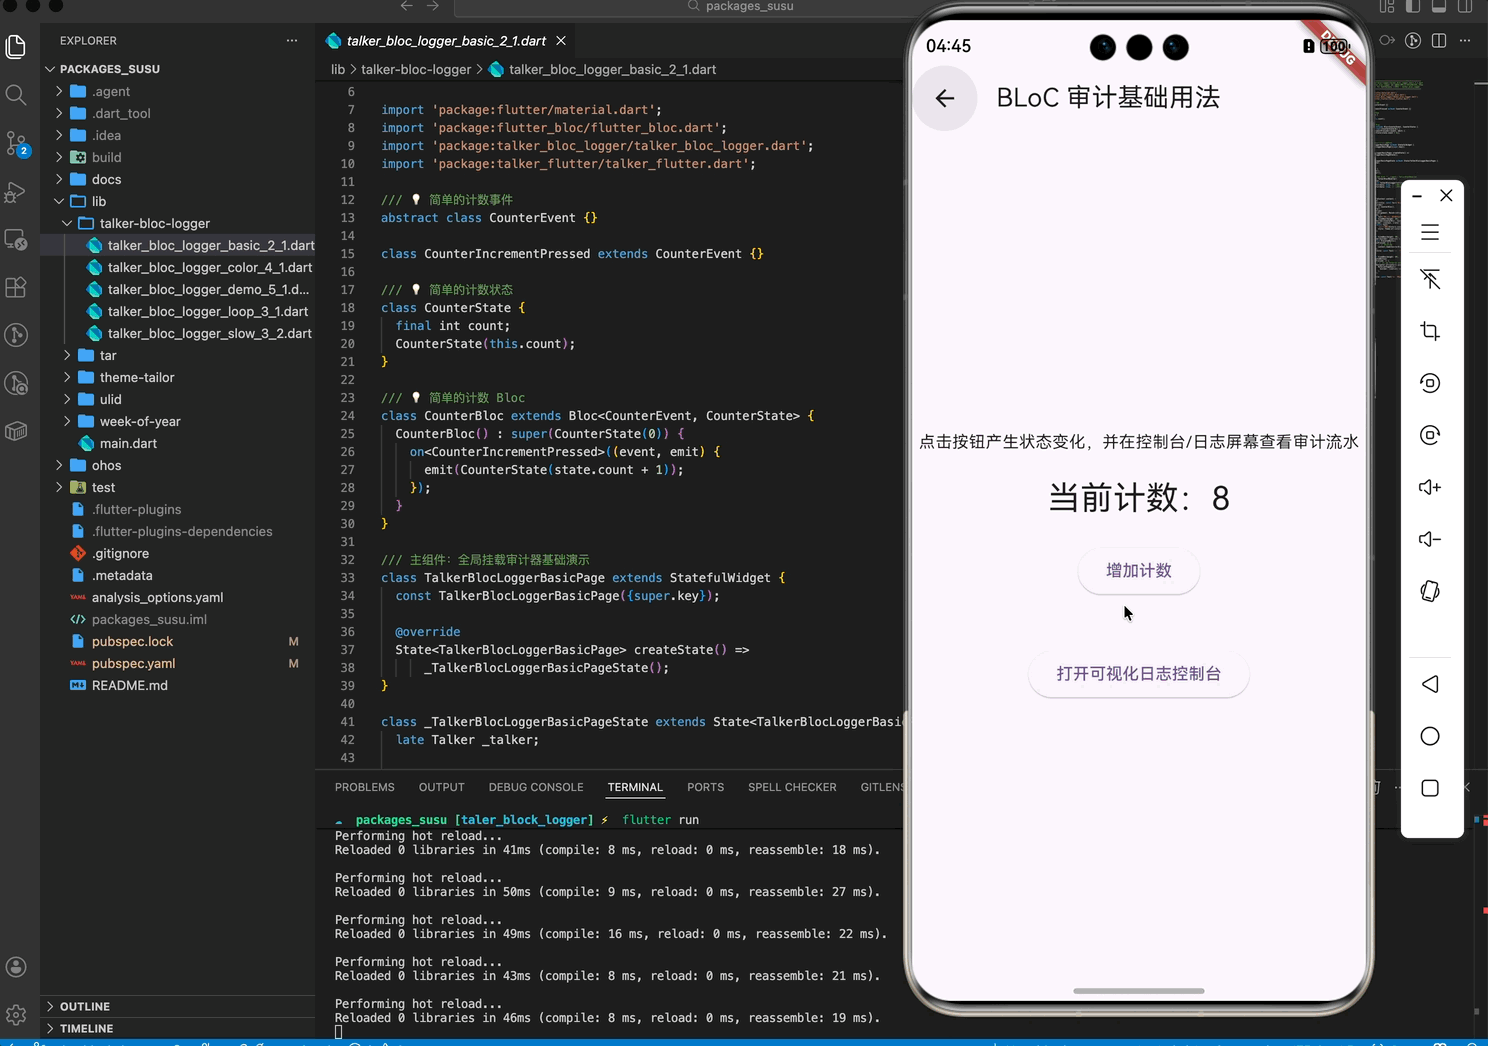Screen dimensions: 1488x1046
Task: Select main.dart in the Explorer tree
Action: [x=128, y=443]
